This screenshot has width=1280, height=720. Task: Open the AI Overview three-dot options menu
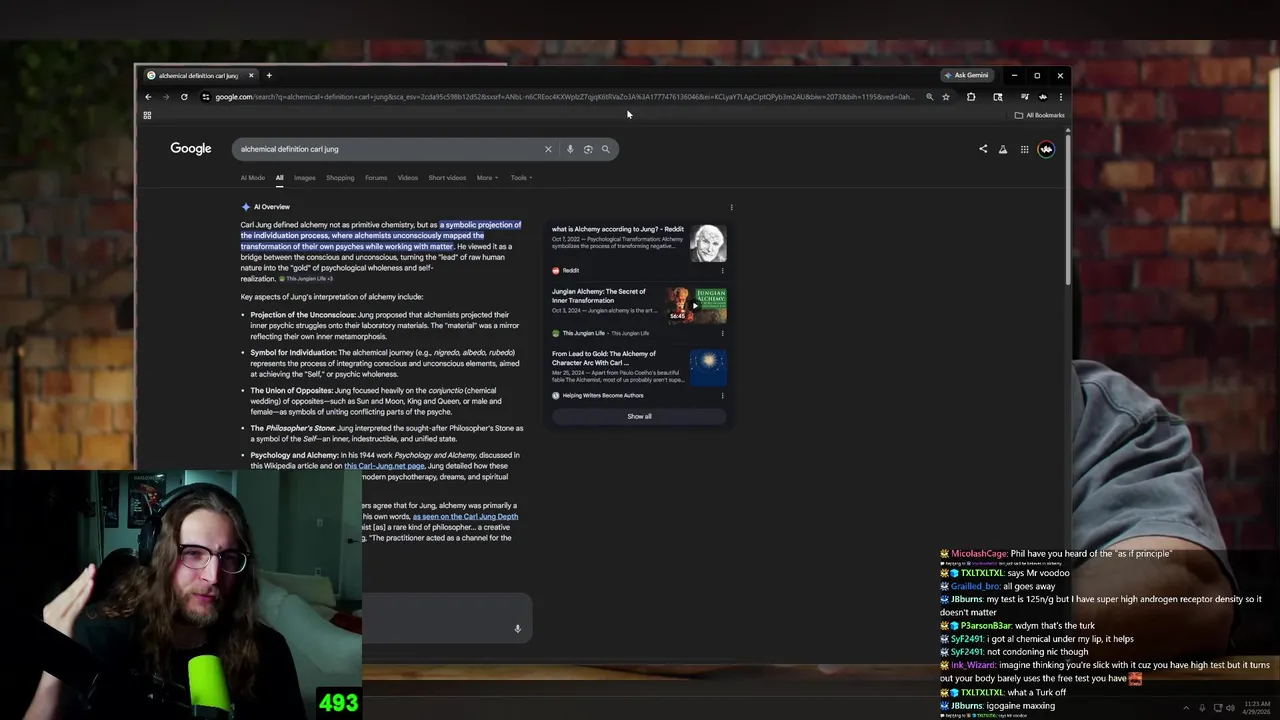click(x=731, y=207)
